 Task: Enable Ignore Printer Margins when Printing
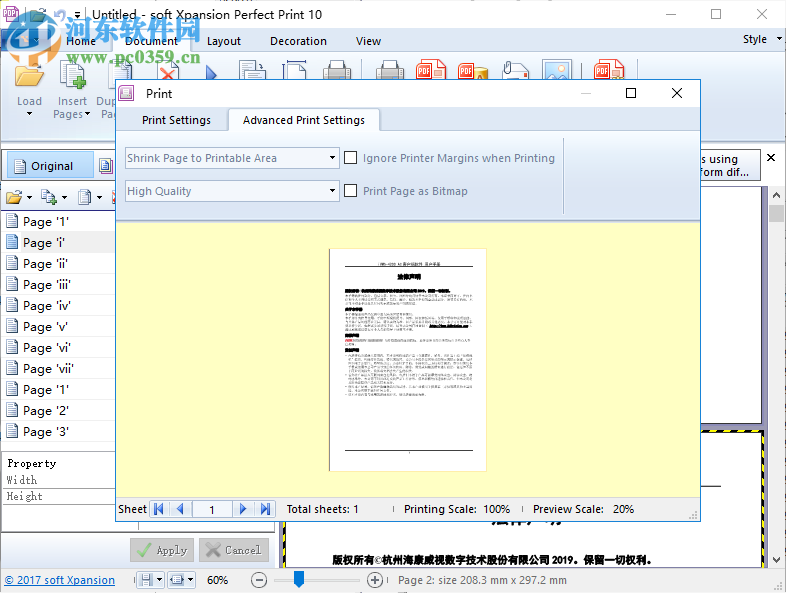point(351,158)
